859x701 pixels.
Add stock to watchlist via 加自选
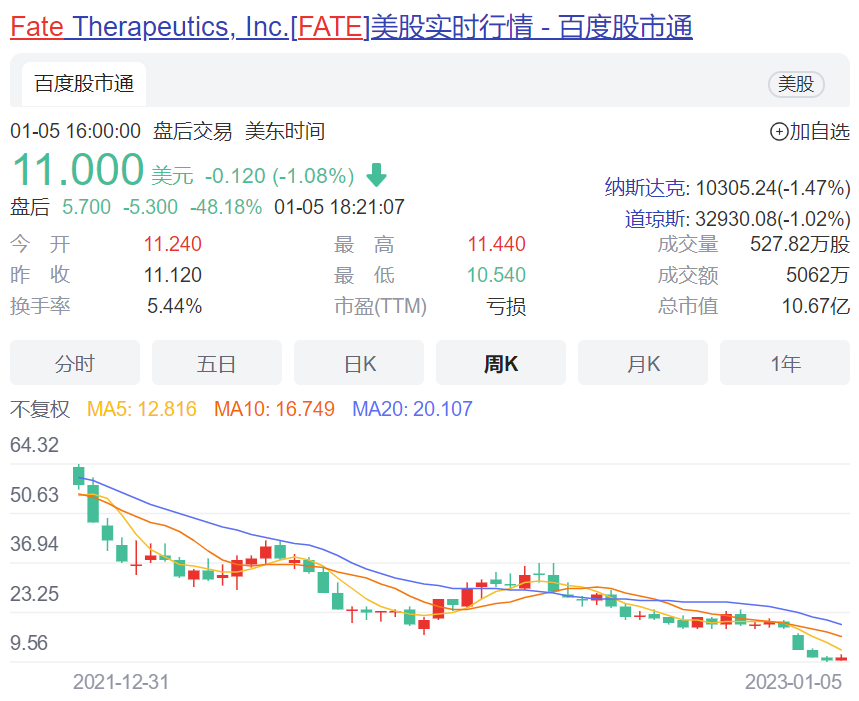(809, 131)
